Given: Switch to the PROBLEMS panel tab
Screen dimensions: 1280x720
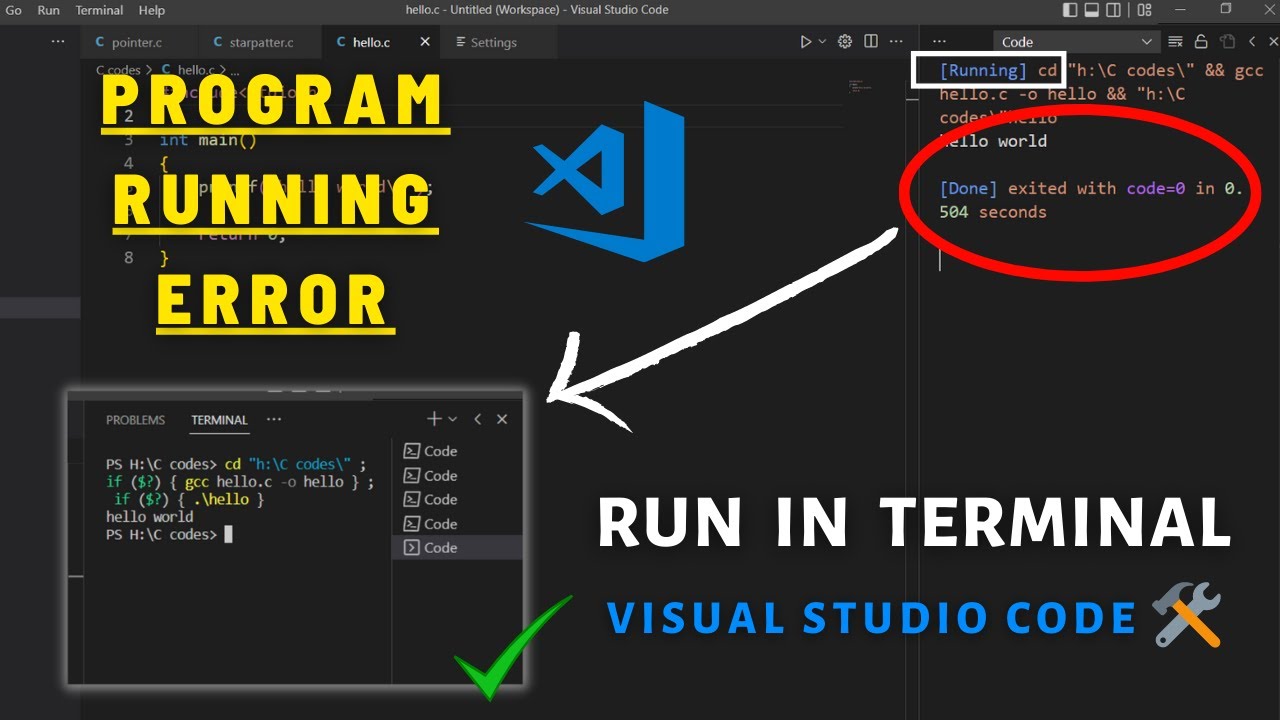Looking at the screenshot, I should 135,420.
